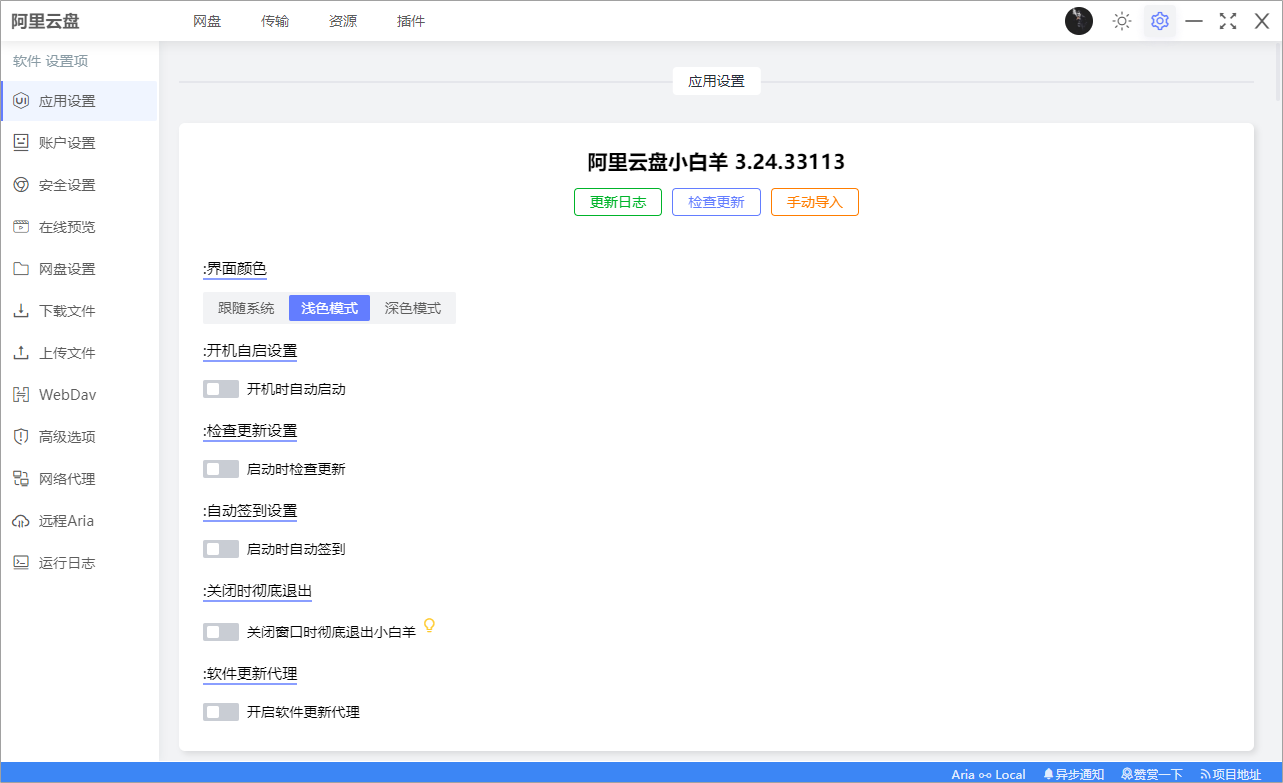Image resolution: width=1283 pixels, height=783 pixels.
Task: Open 运行日志 in sidebar
Action: coord(79,563)
